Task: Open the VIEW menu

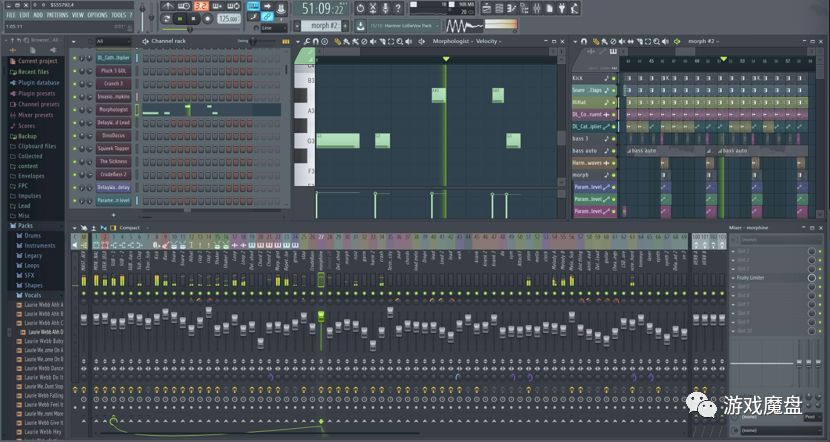Action: (78, 15)
